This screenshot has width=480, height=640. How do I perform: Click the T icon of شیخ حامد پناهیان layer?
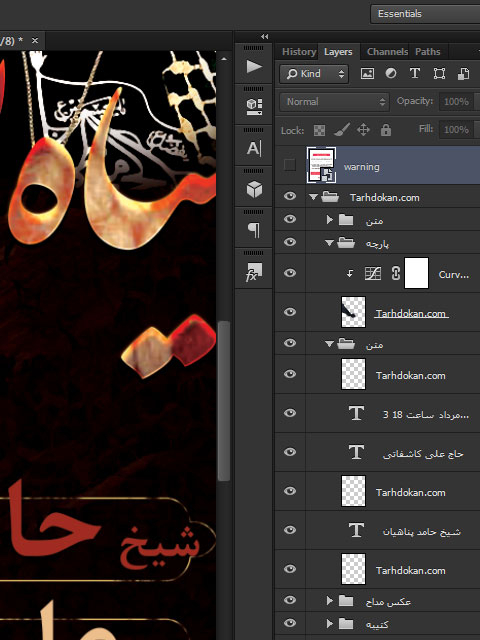coord(356,530)
